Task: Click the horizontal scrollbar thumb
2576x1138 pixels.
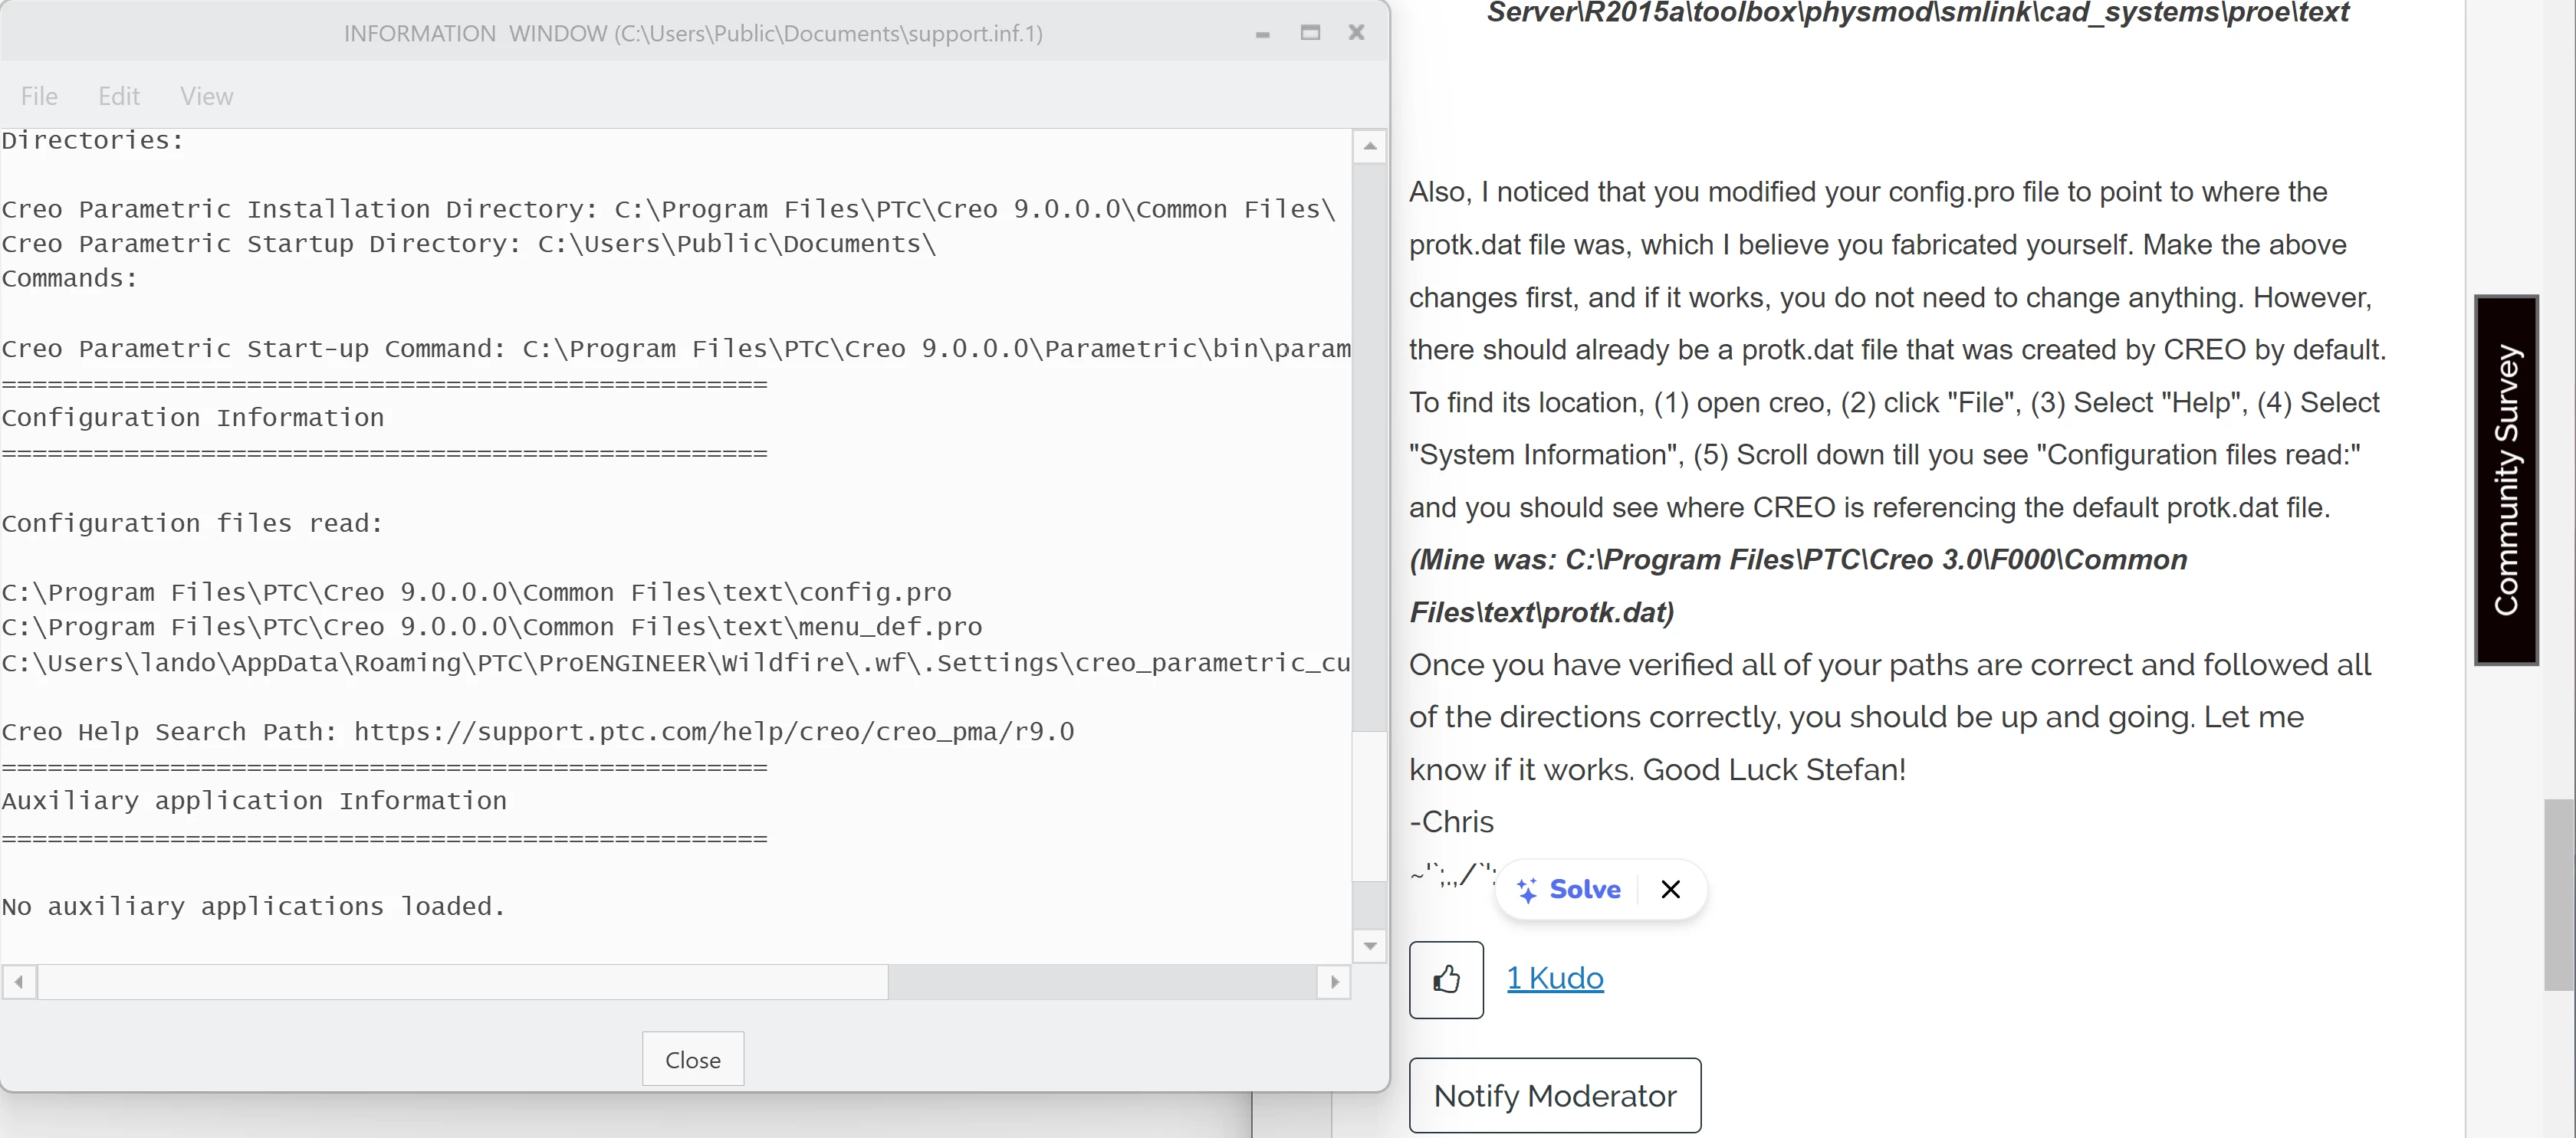Action: pos(462,982)
